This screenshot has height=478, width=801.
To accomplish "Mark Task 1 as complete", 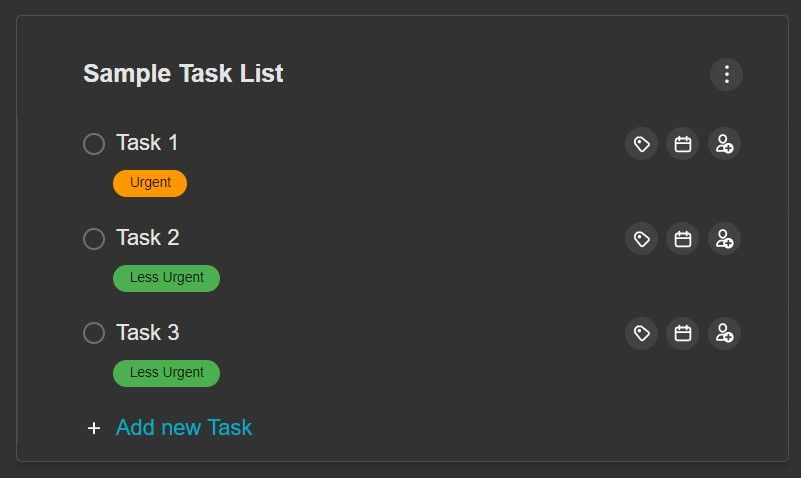I will pyautogui.click(x=94, y=144).
